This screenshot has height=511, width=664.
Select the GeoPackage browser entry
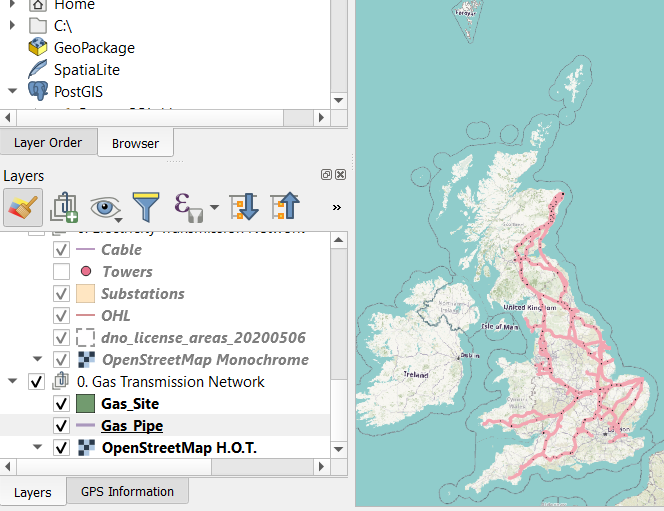coord(94,47)
